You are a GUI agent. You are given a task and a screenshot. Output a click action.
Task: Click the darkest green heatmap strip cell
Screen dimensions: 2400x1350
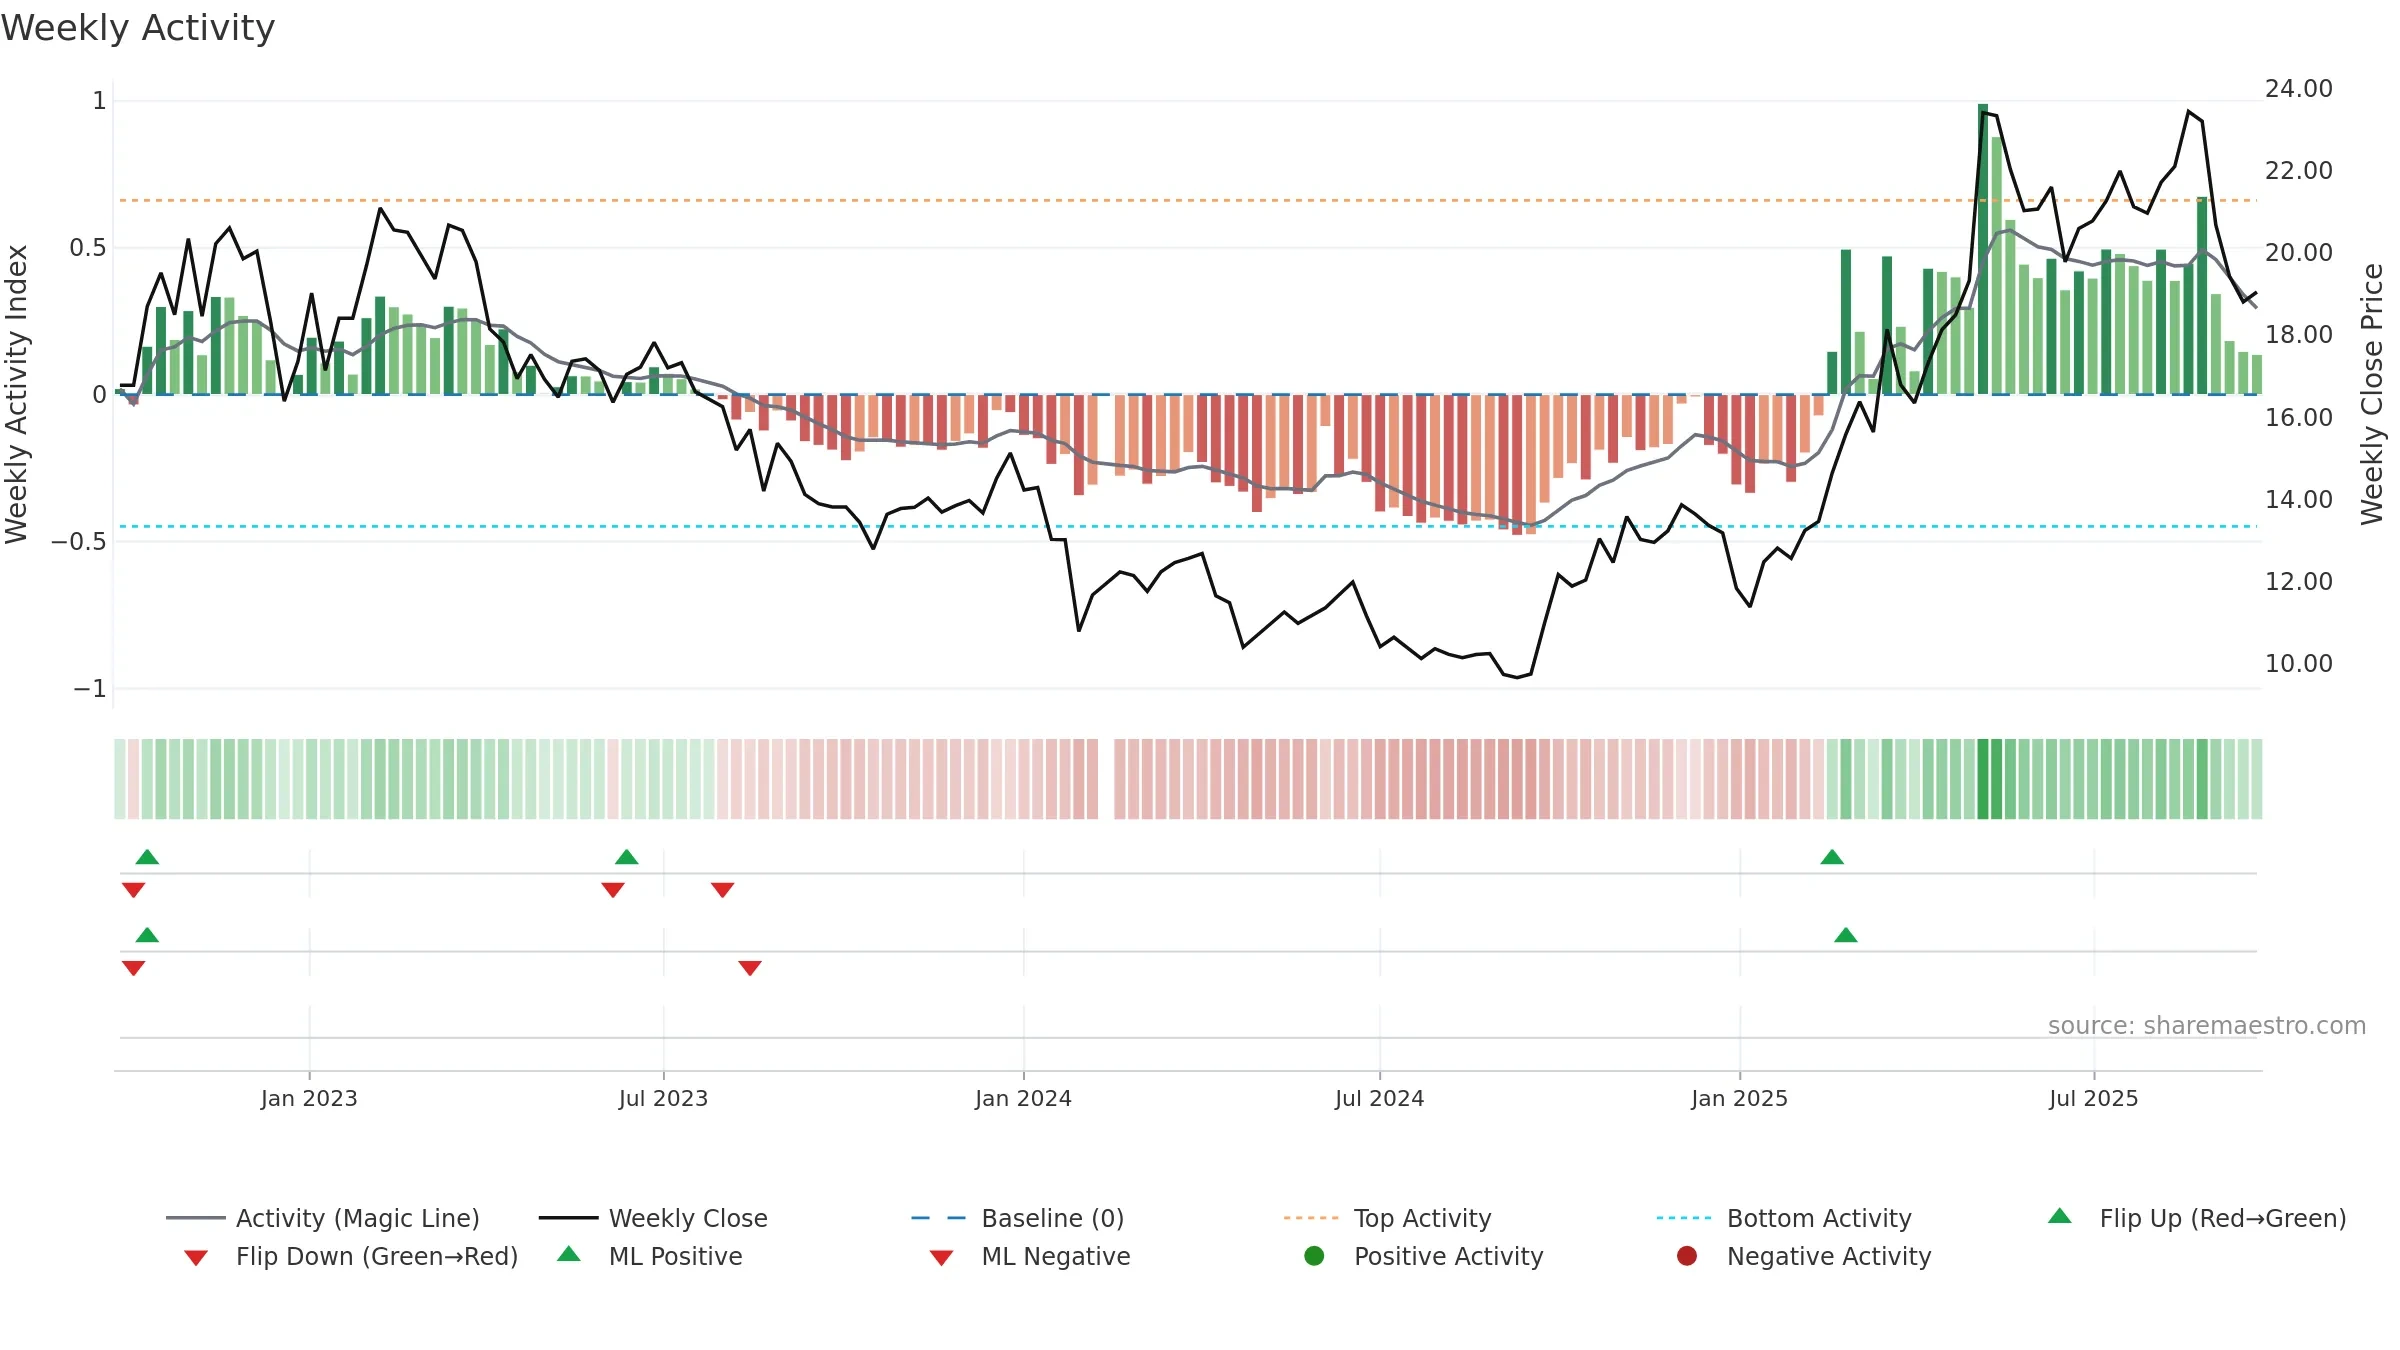click(x=1983, y=779)
